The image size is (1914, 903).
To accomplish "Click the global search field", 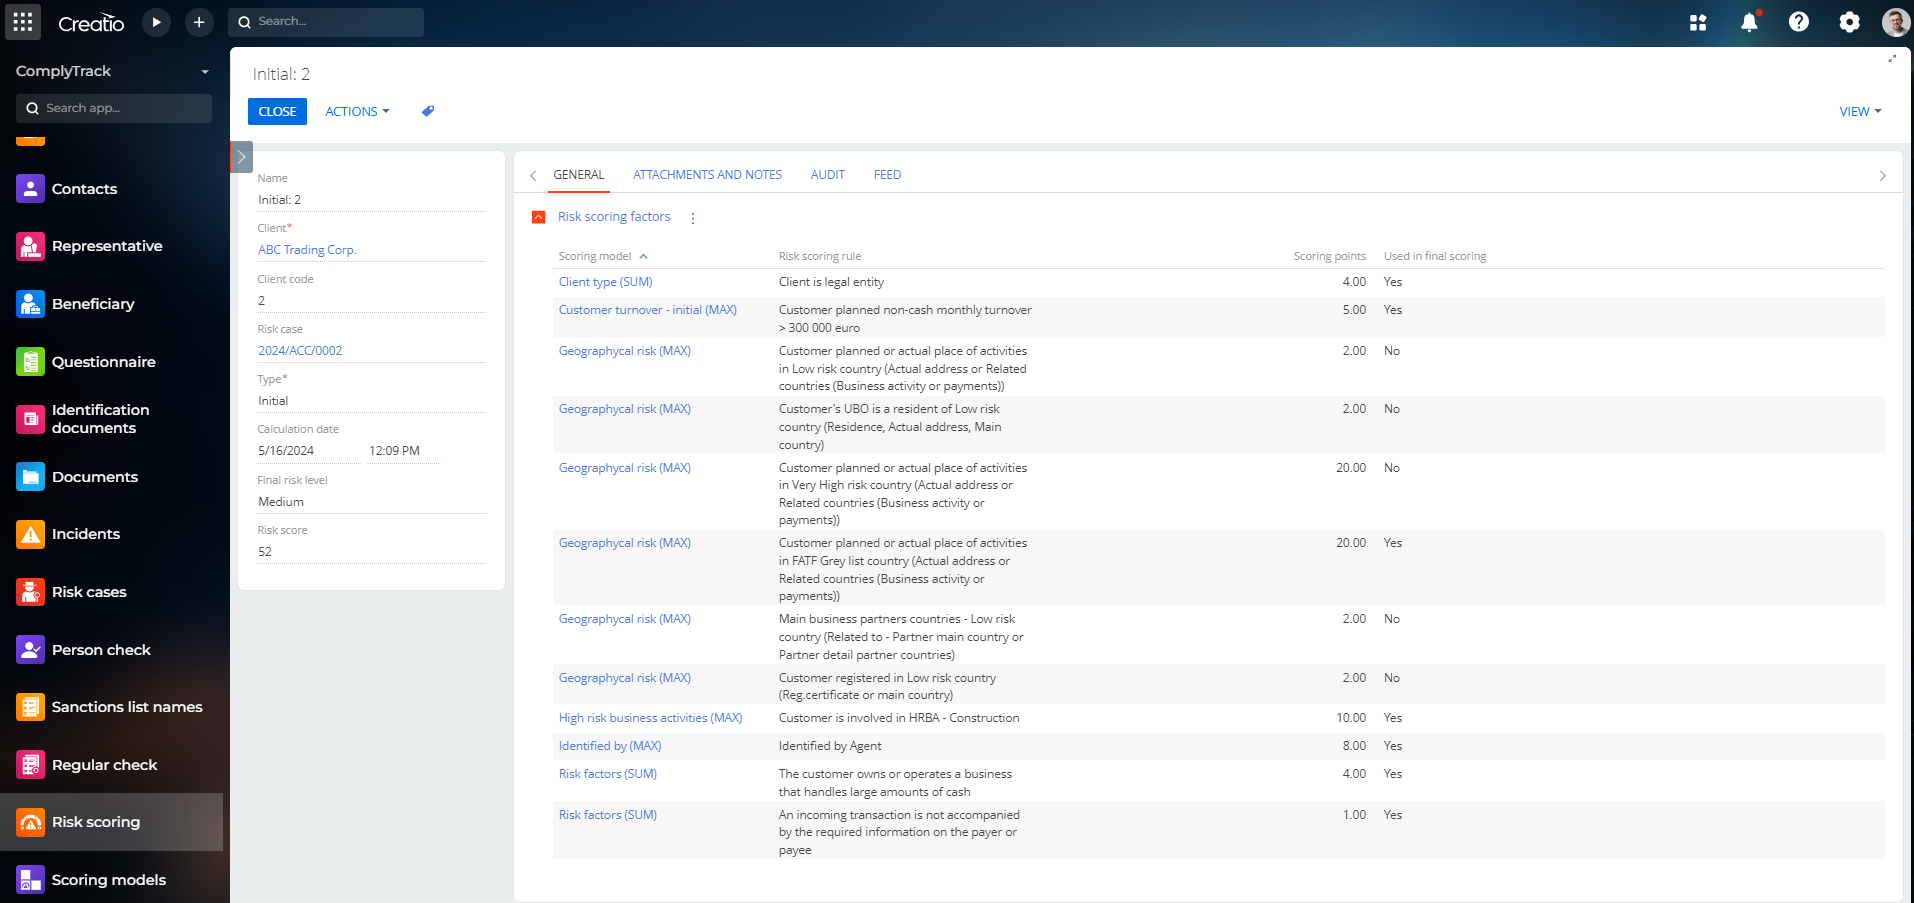I will (326, 21).
